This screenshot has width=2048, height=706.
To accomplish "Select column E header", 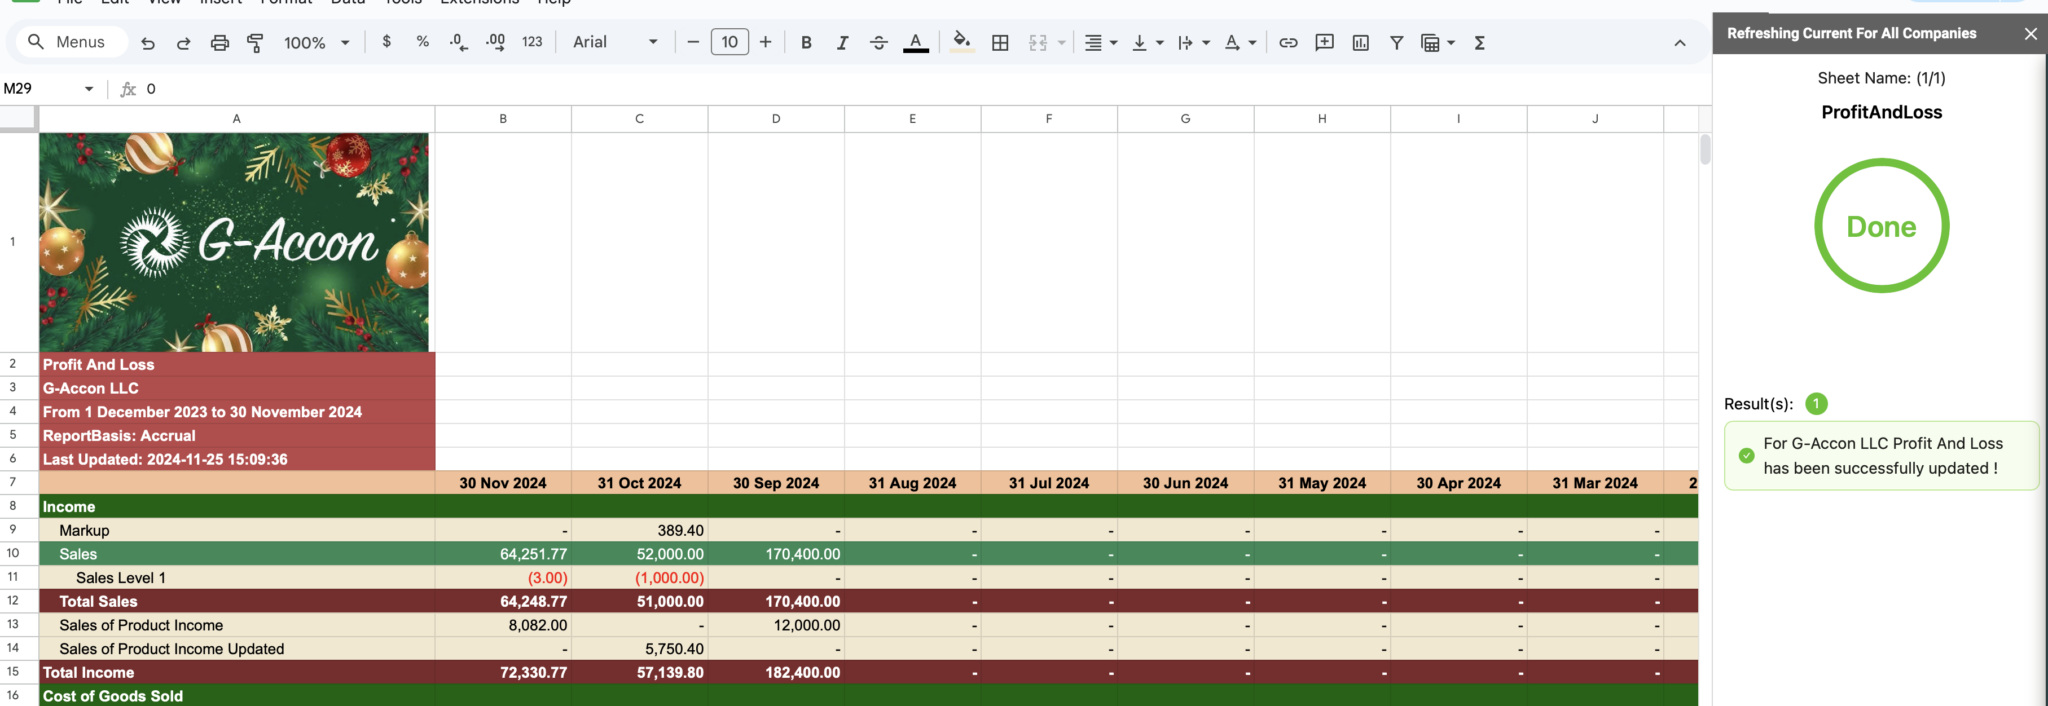I will pyautogui.click(x=913, y=119).
